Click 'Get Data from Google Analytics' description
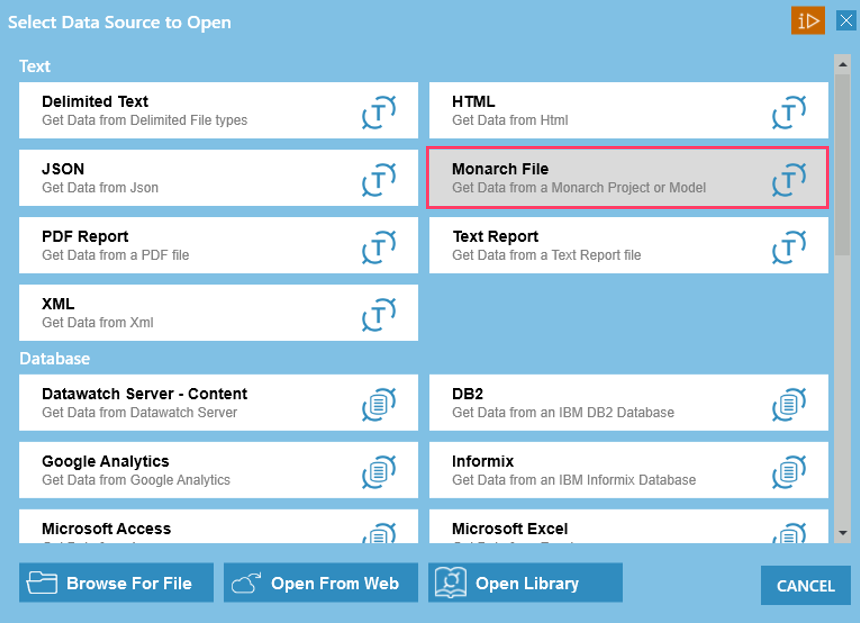The image size is (860, 623). tap(136, 480)
